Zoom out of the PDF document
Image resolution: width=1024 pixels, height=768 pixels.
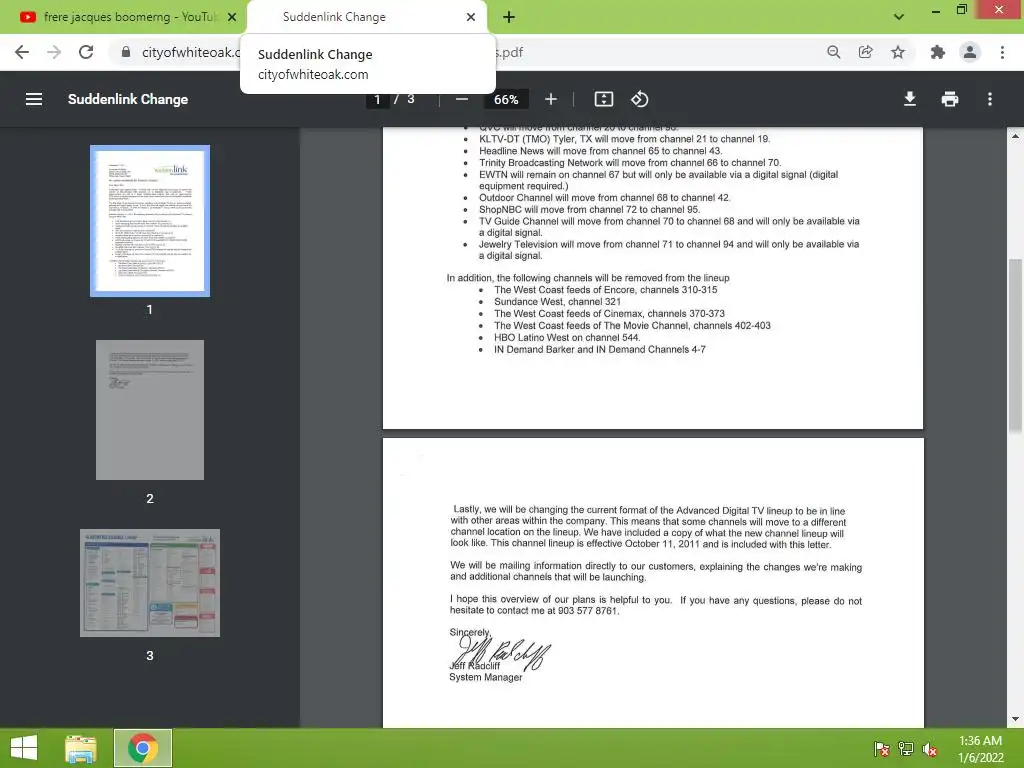pyautogui.click(x=462, y=99)
